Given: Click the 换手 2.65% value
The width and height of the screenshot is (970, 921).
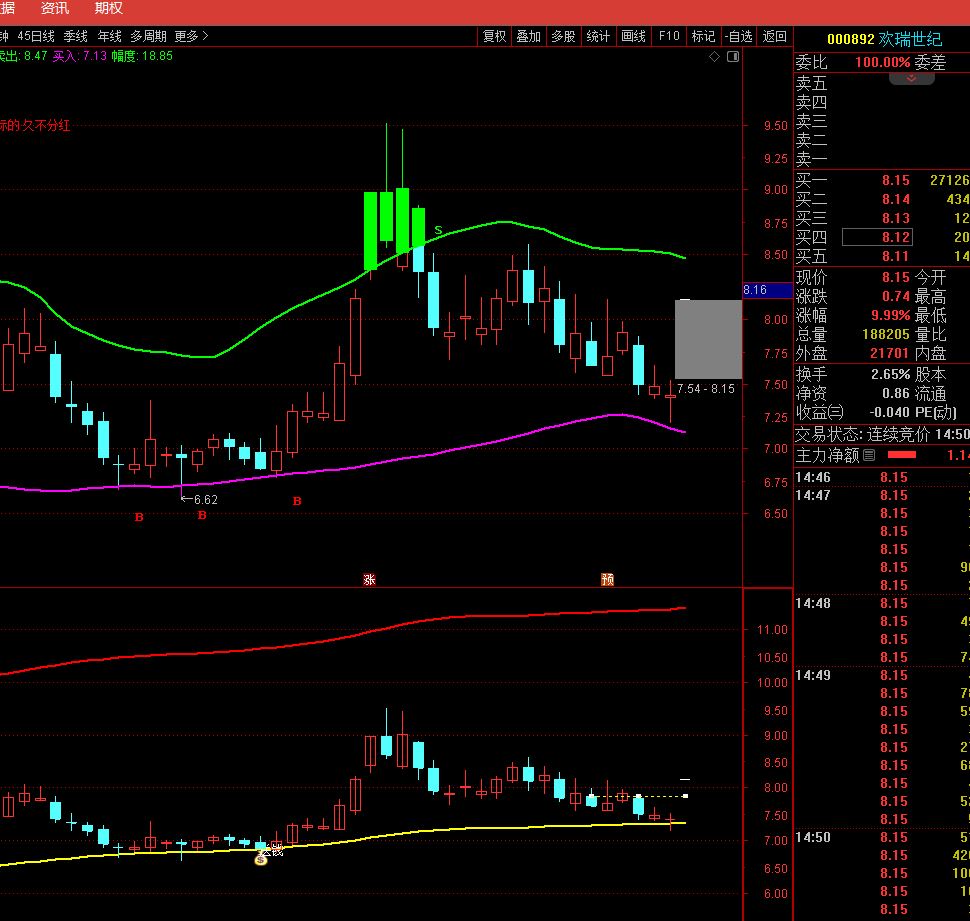Looking at the screenshot, I should [x=891, y=374].
